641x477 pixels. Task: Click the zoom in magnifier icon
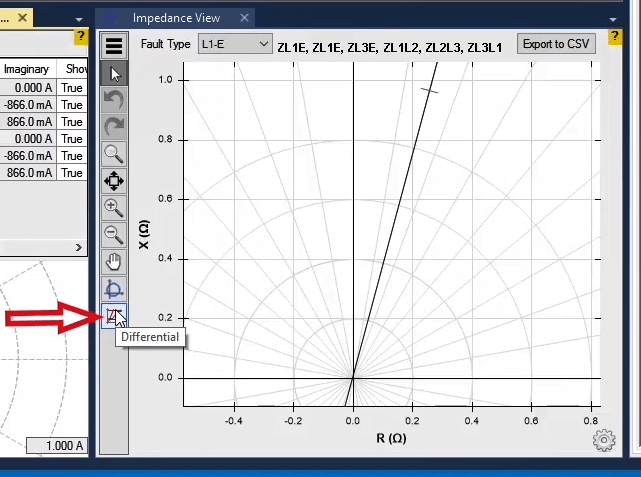click(114, 208)
